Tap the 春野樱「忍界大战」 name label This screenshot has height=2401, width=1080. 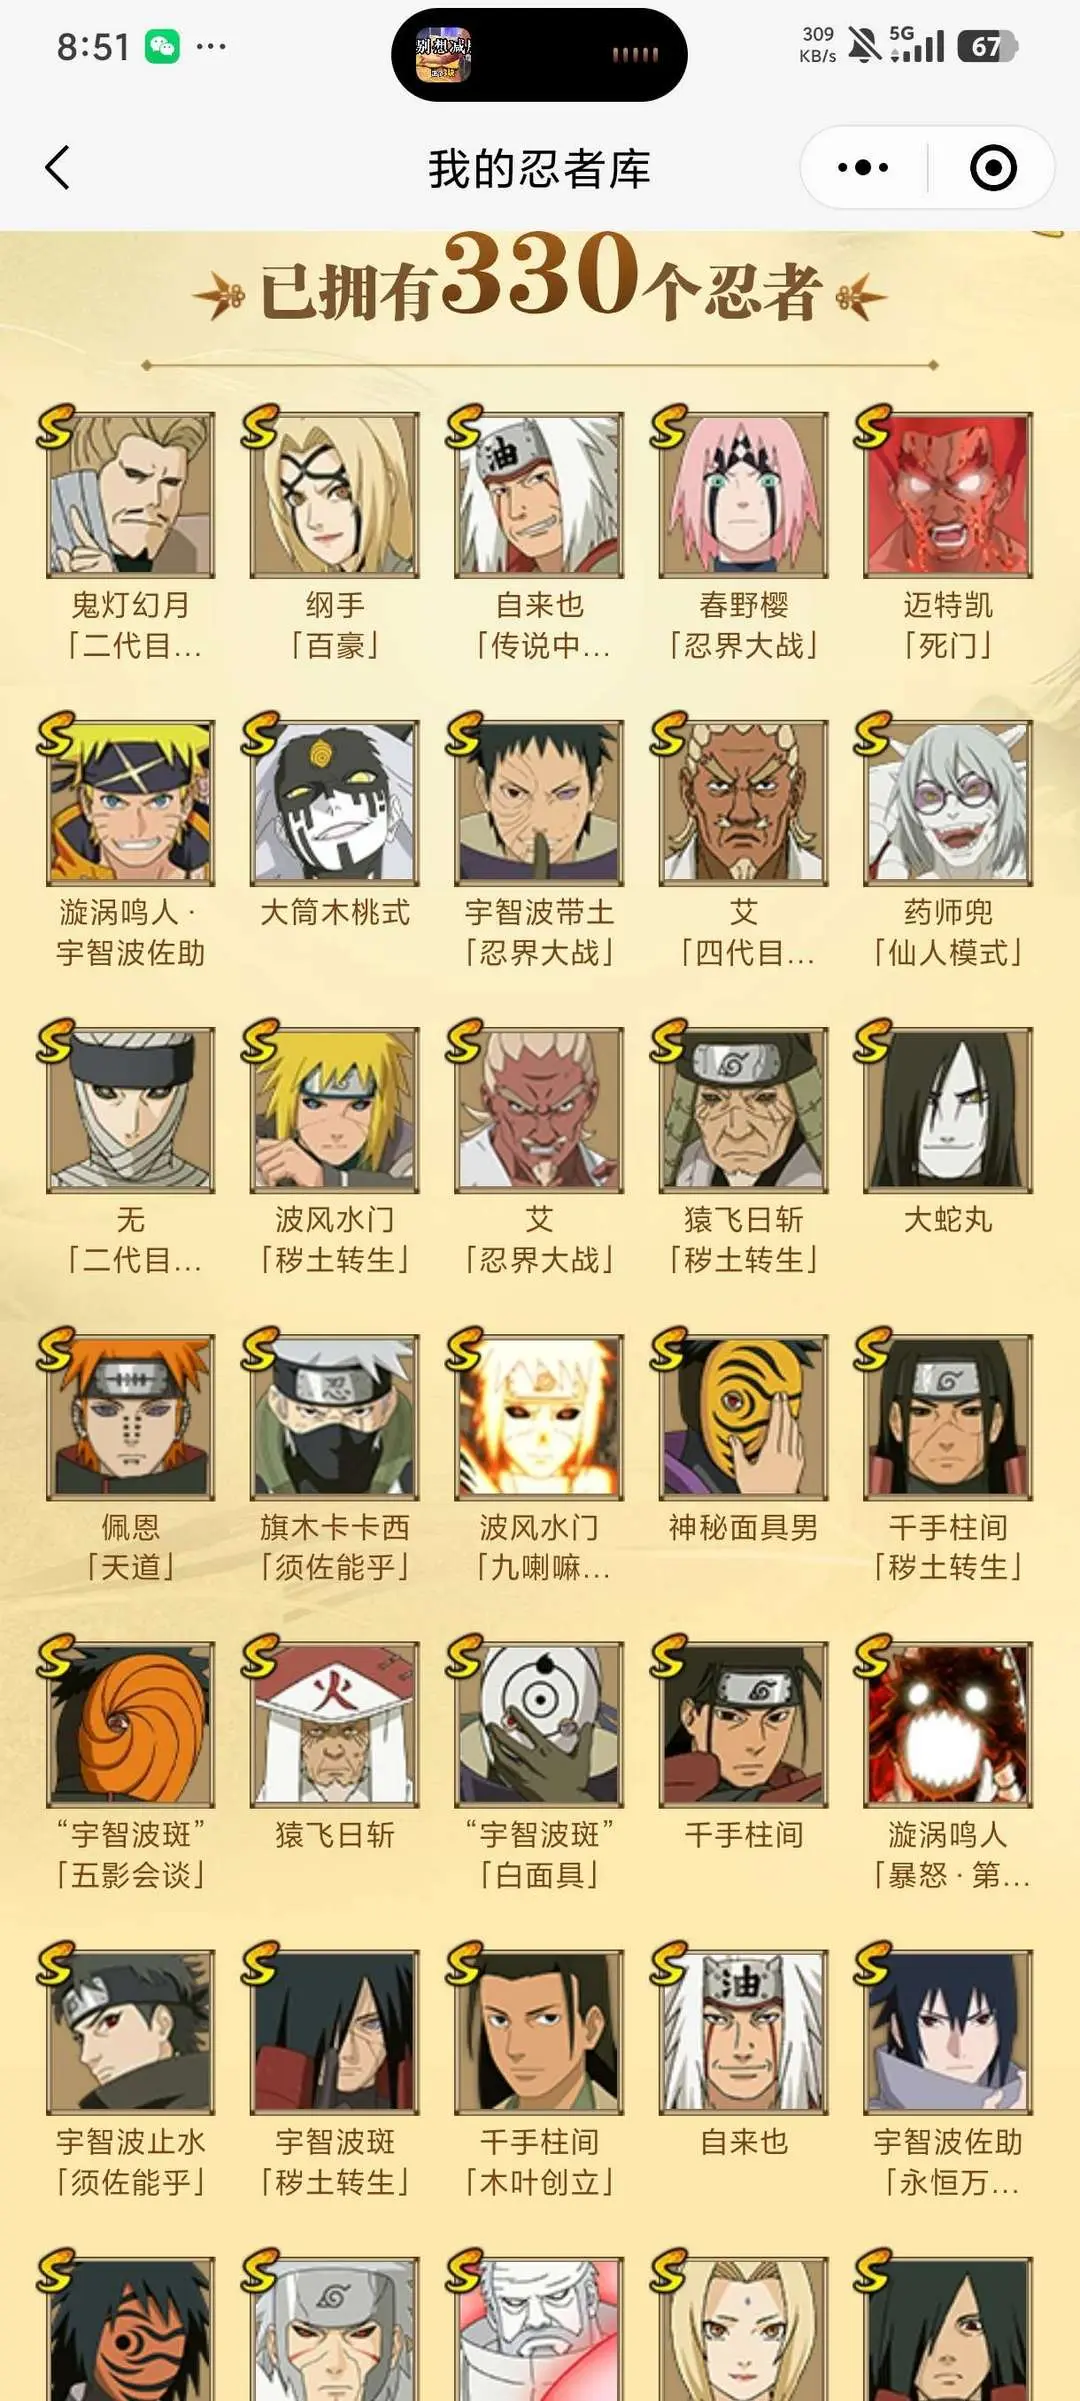[743, 625]
